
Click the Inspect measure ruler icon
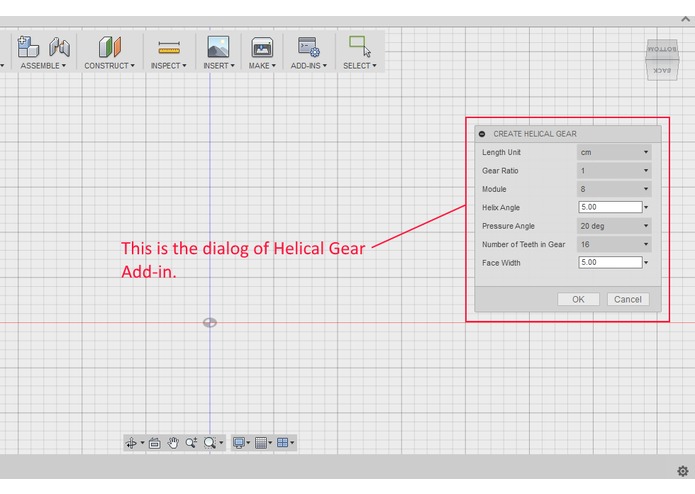click(169, 47)
